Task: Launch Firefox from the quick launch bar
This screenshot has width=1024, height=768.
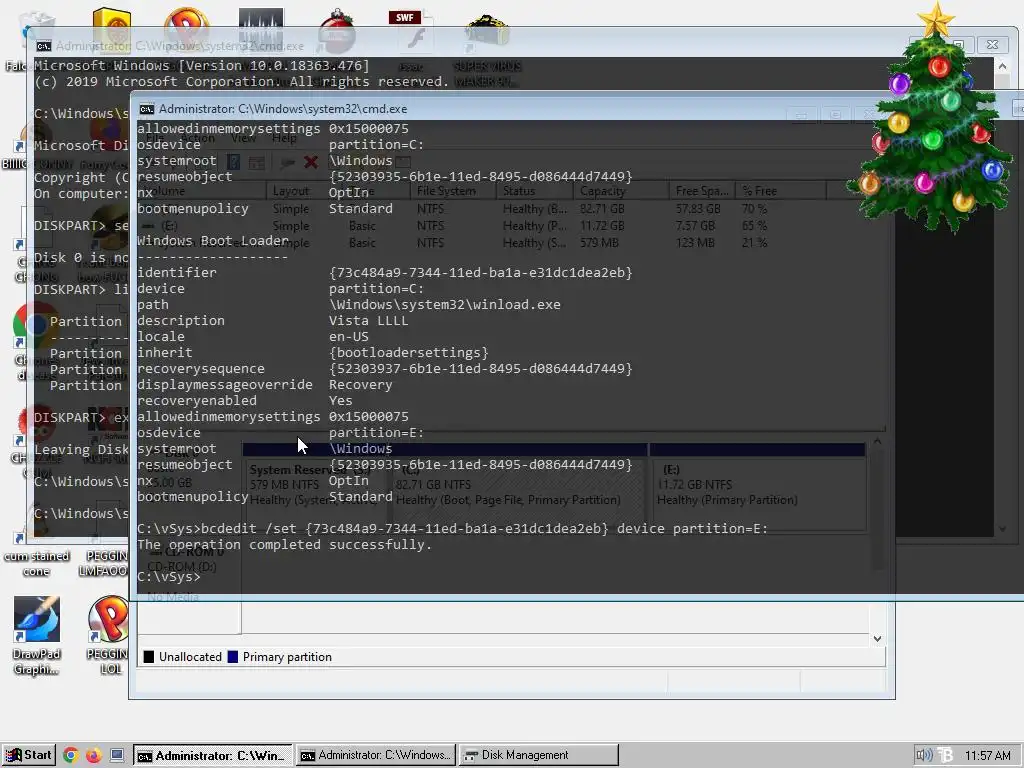Action: [x=93, y=756]
